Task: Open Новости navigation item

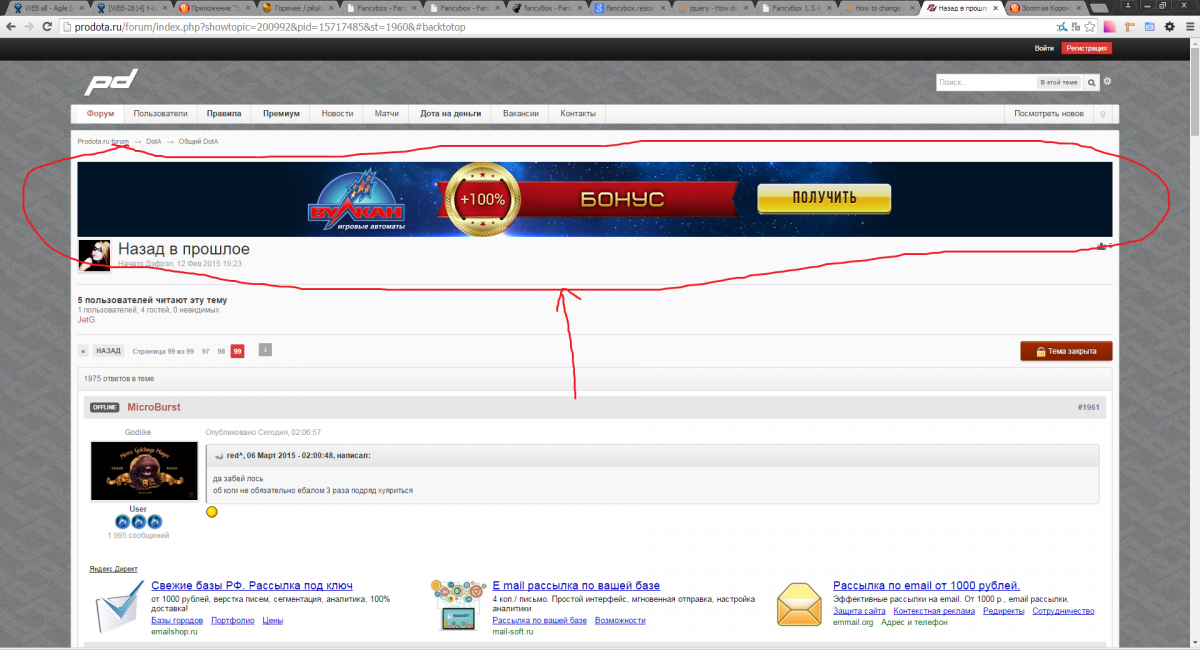Action: (x=337, y=114)
